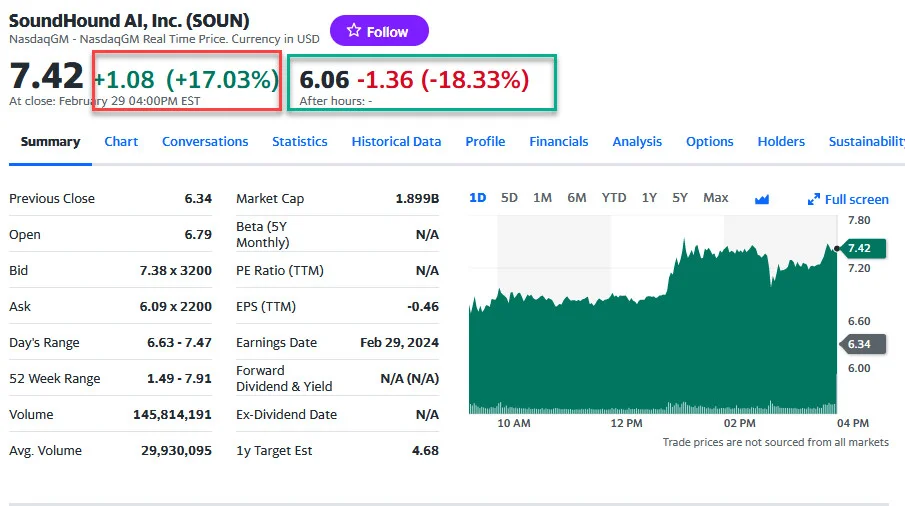Select the YTD chart range
Viewport: 905px width, 506px height.
pos(614,198)
